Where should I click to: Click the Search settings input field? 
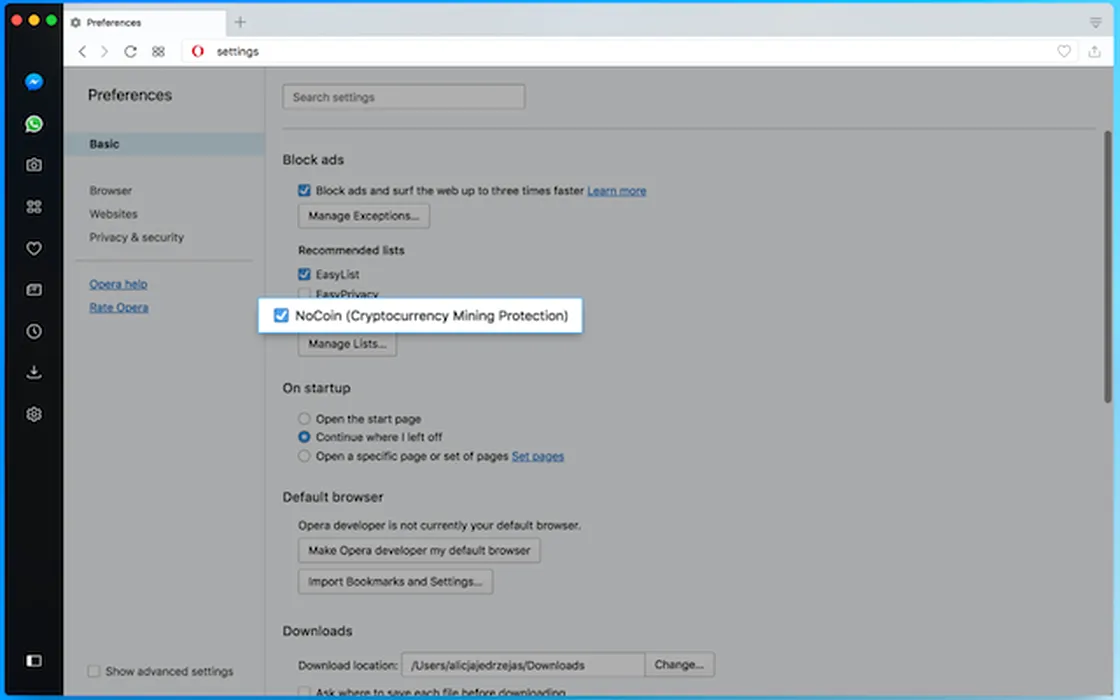click(x=403, y=97)
